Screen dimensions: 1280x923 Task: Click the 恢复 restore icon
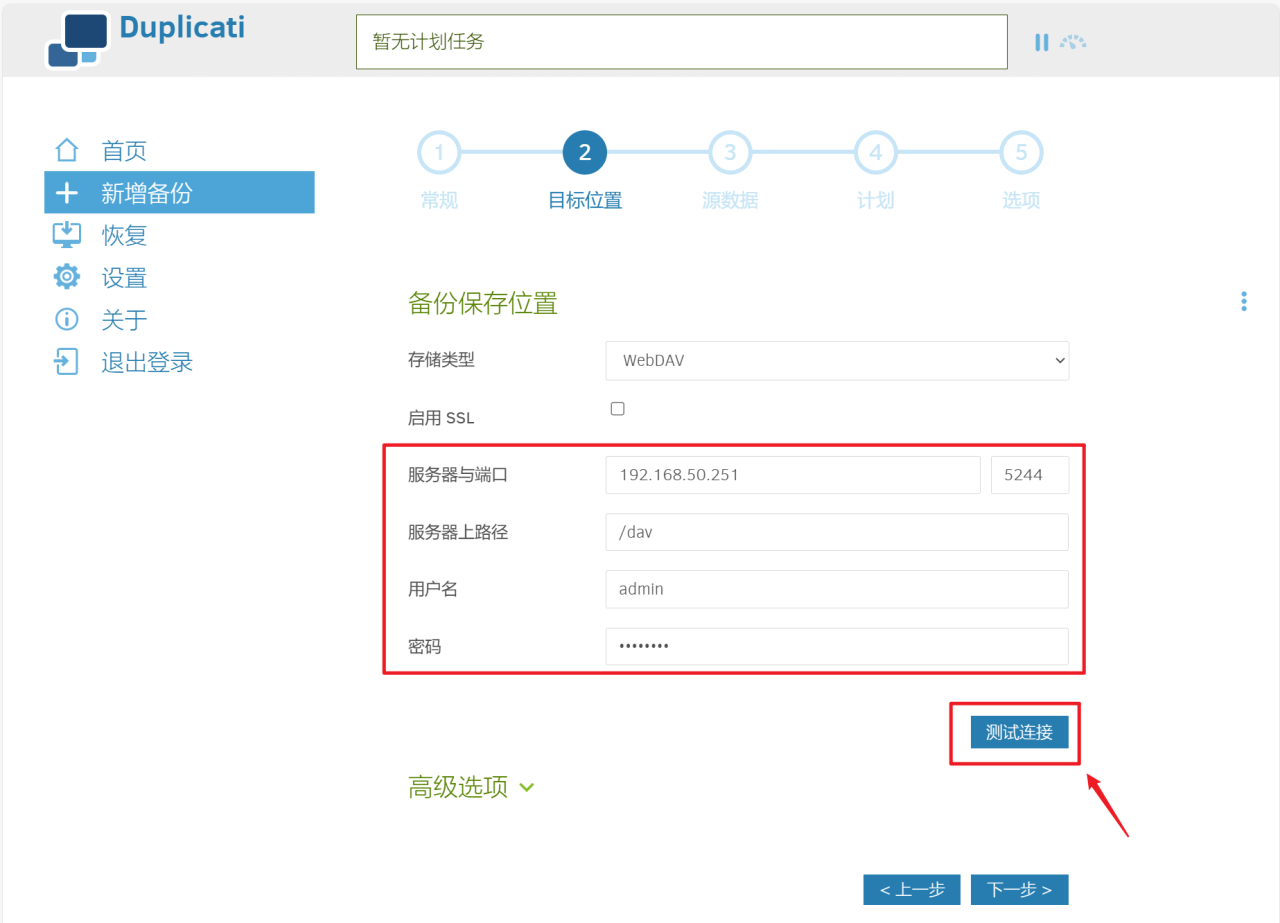click(66, 234)
